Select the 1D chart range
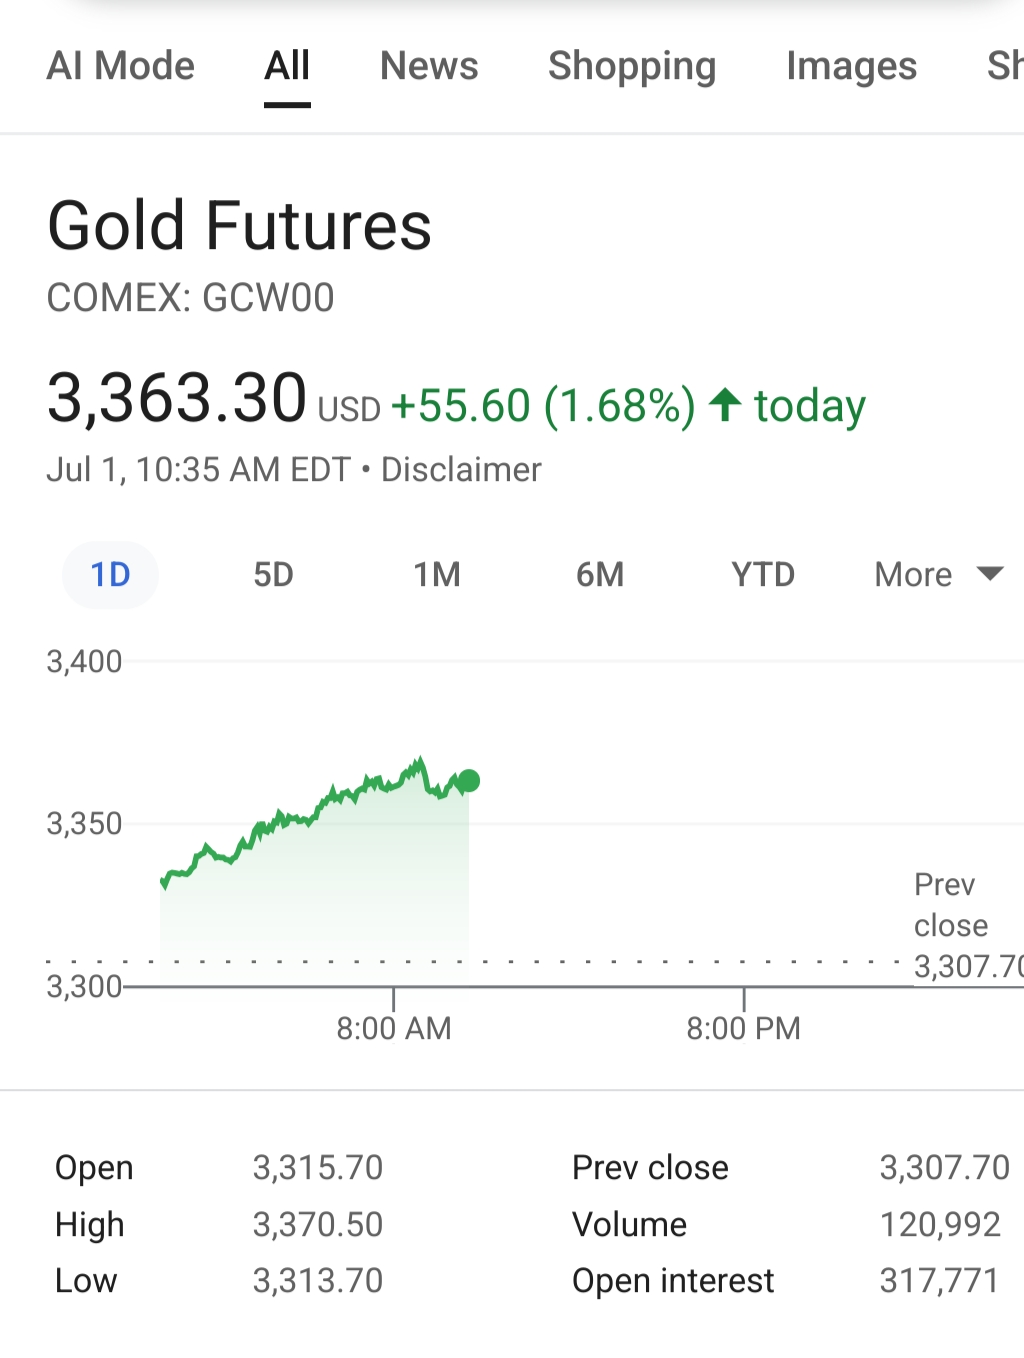 pos(111,575)
